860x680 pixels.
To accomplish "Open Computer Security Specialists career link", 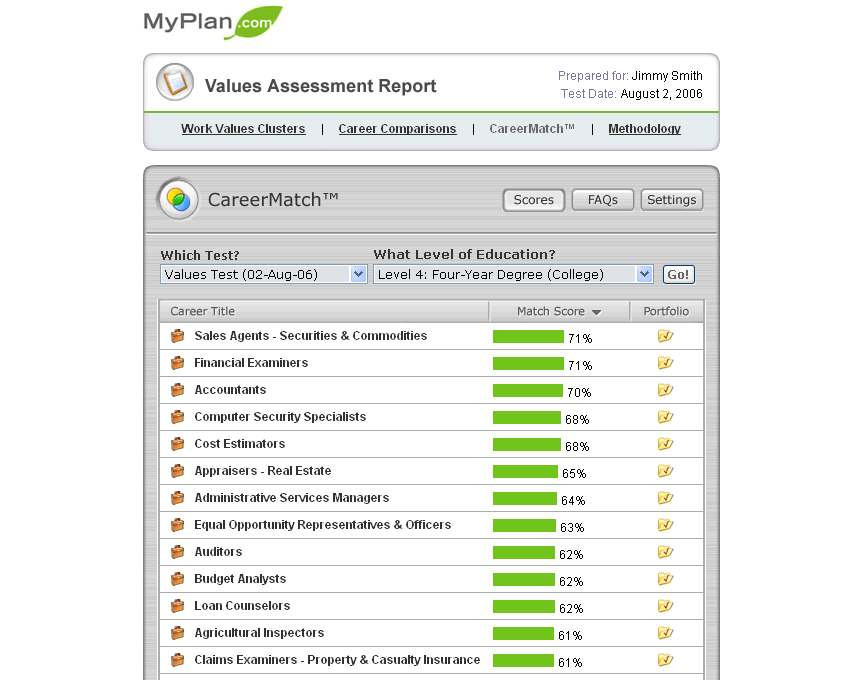I will click(280, 417).
